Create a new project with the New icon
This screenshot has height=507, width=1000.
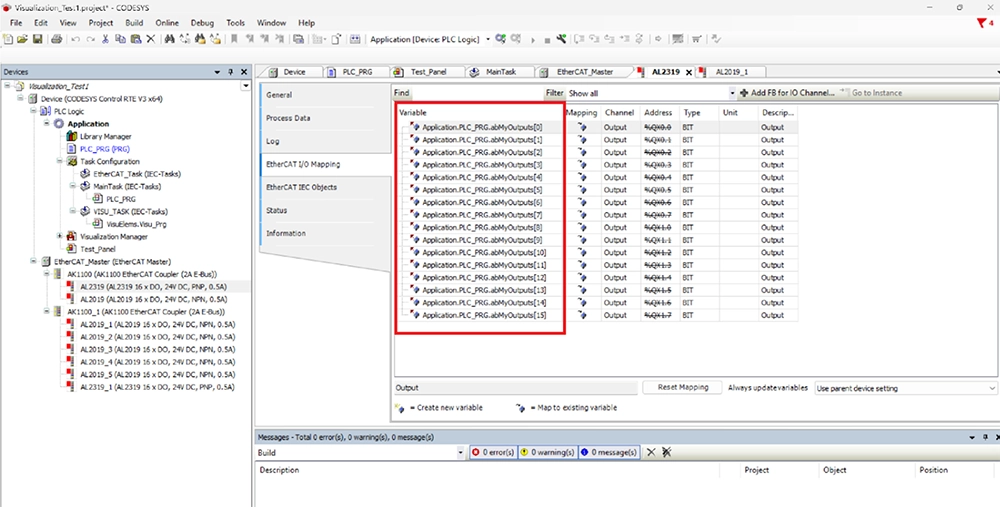coord(8,40)
